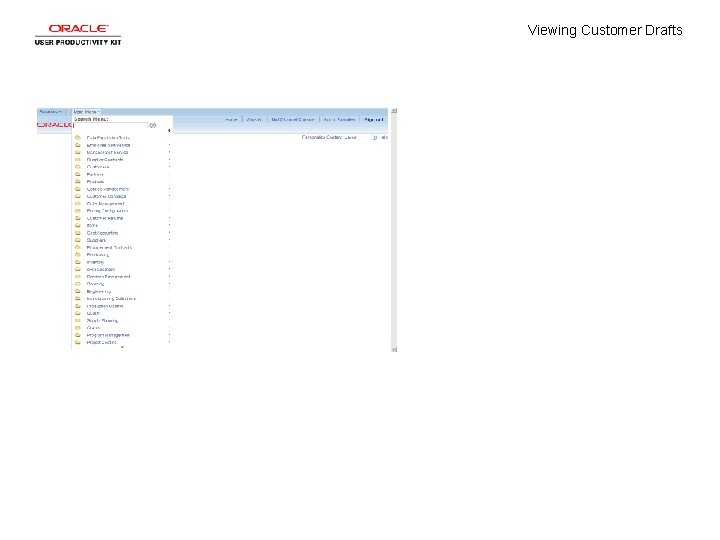Select the Items menu folder
This screenshot has height=540, width=720.
click(92, 225)
